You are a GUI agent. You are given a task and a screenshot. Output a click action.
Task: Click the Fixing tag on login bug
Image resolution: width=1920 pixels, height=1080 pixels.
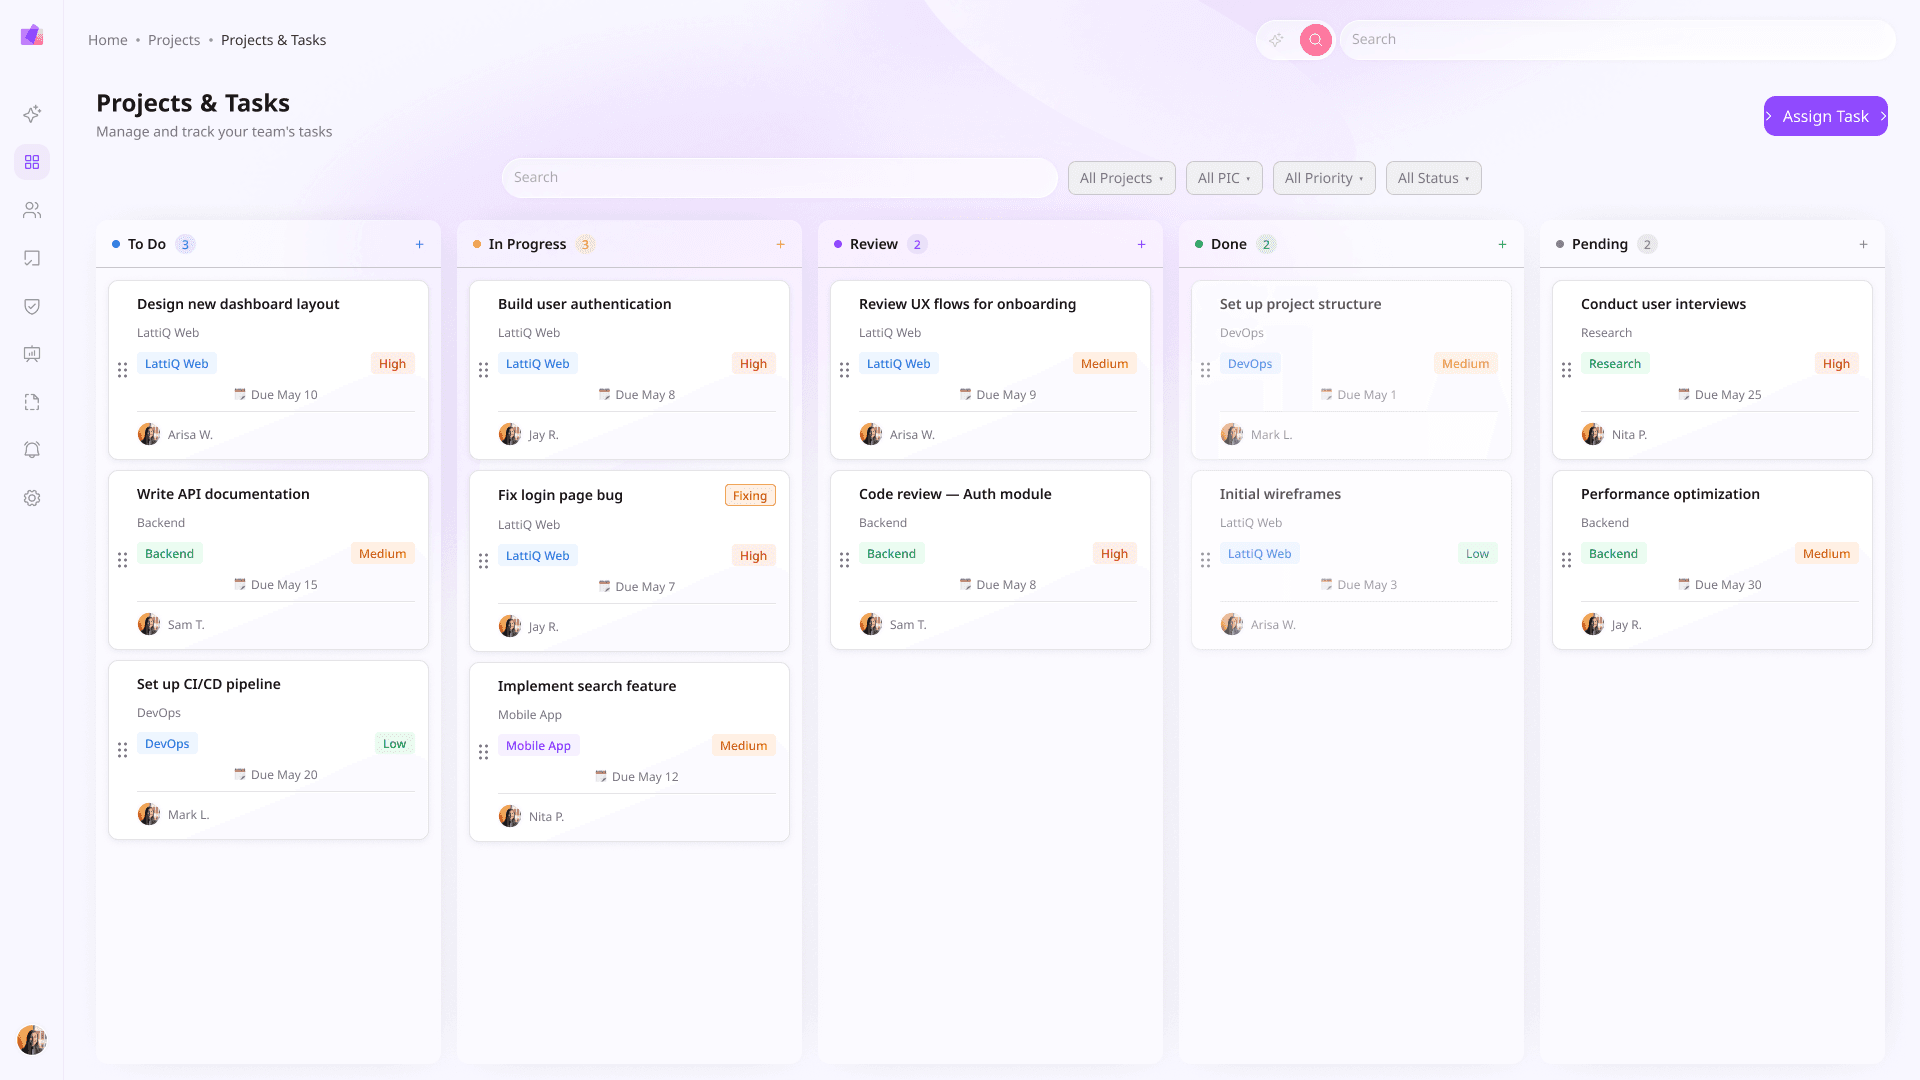click(750, 496)
